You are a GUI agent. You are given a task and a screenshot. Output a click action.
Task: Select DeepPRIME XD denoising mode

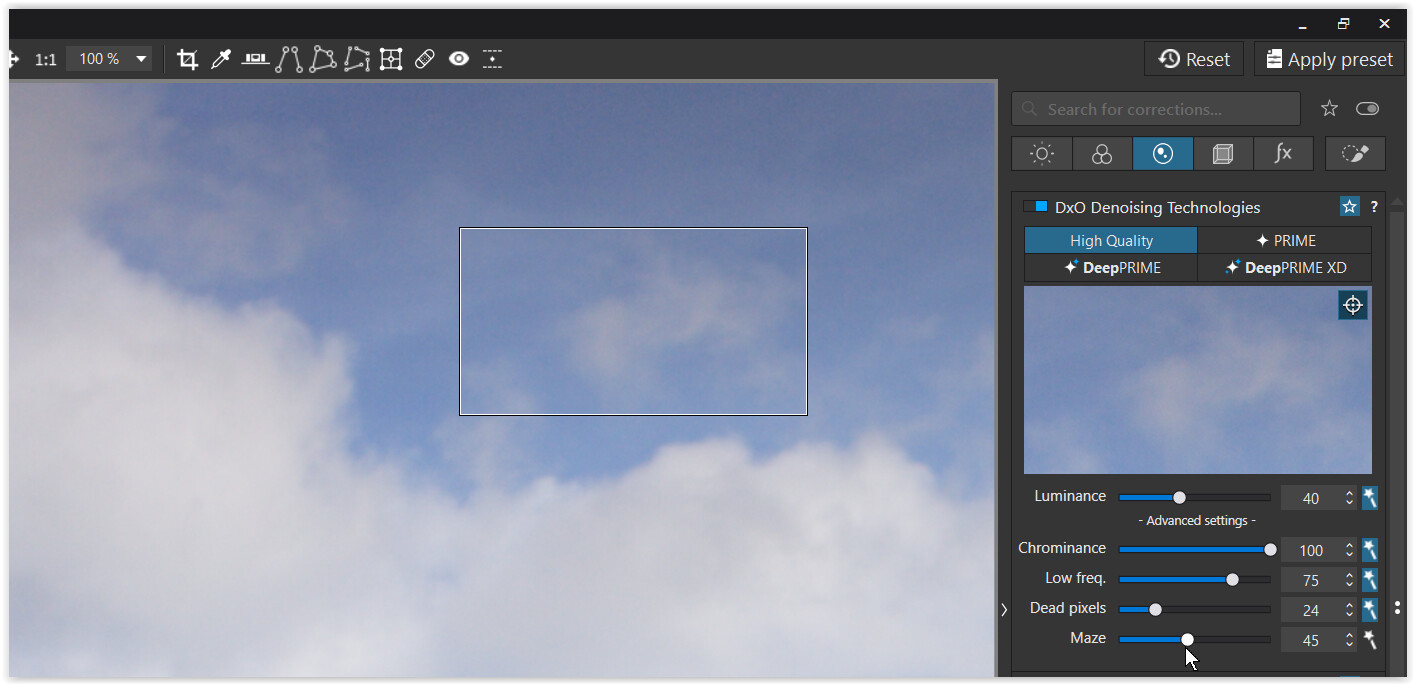[x=1284, y=268]
